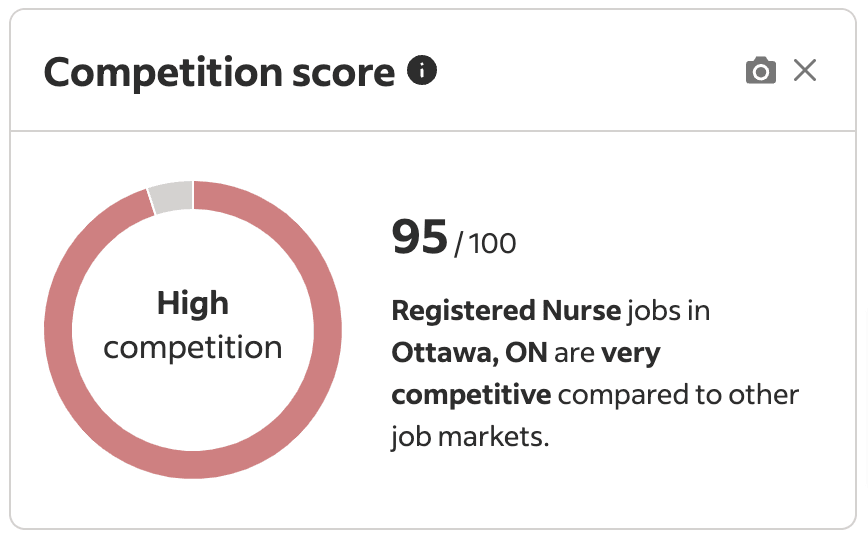Click the bold "Registered Nurse" text

[506, 310]
